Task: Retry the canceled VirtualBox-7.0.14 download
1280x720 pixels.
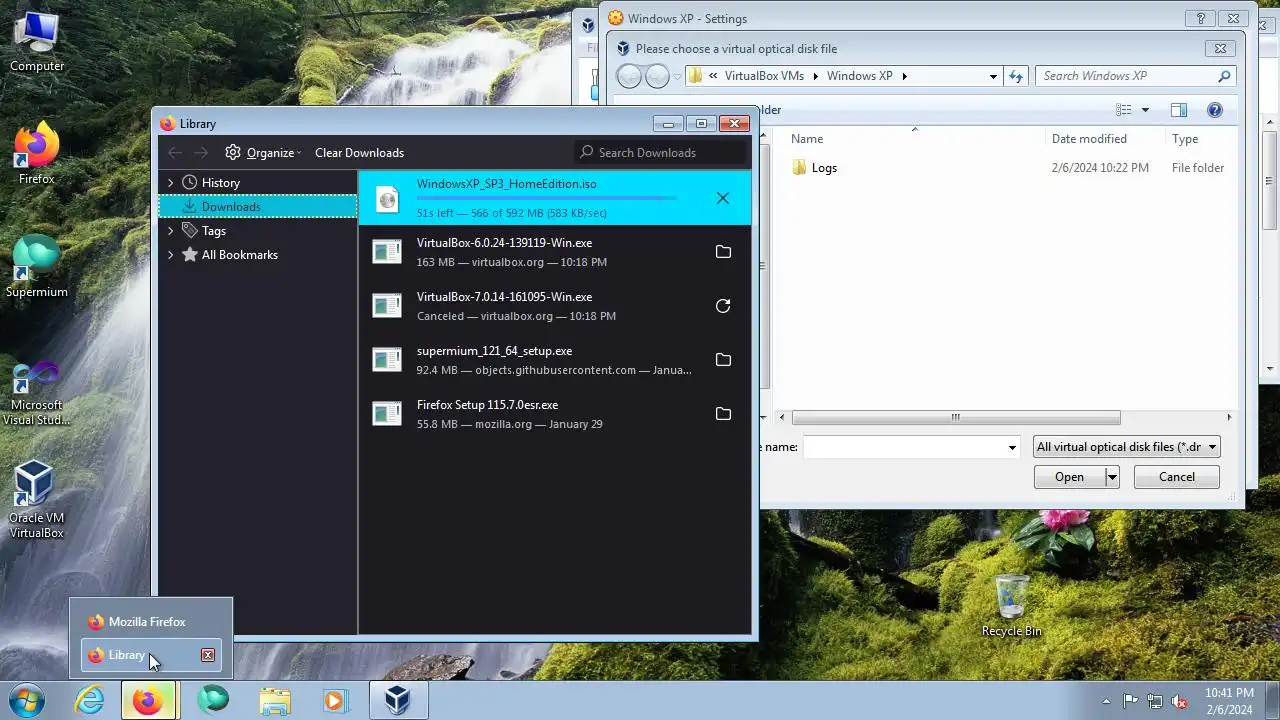Action: click(723, 306)
